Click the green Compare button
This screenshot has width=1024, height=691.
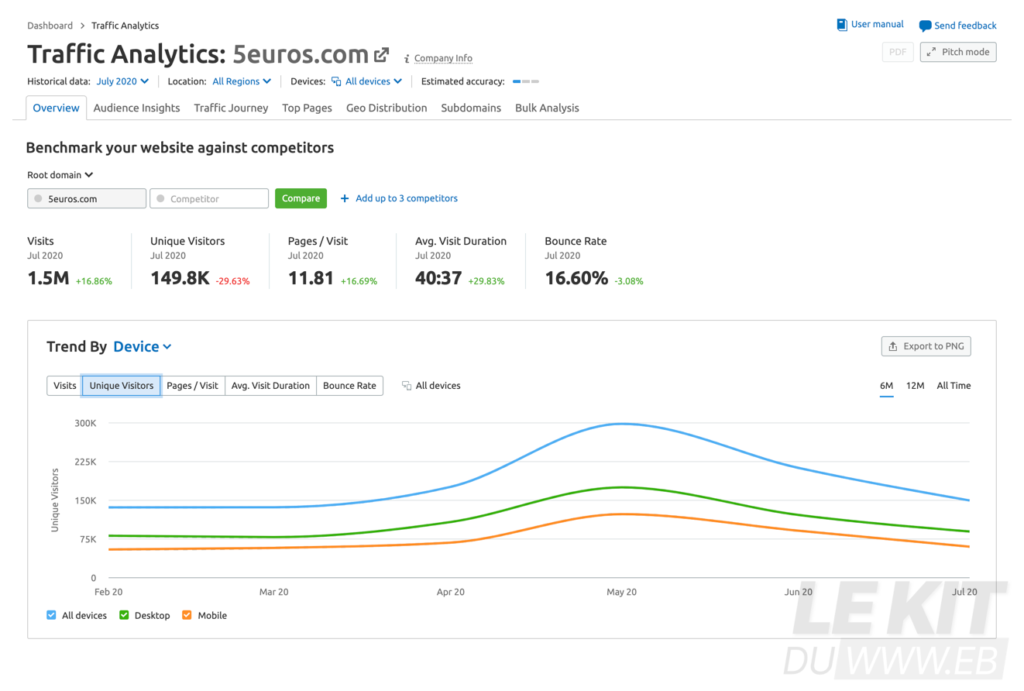click(x=301, y=199)
